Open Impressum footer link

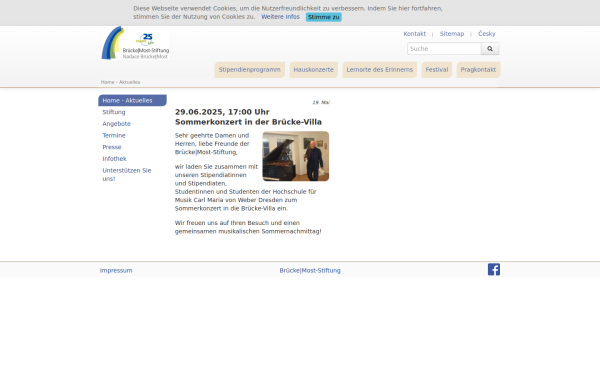(116, 271)
